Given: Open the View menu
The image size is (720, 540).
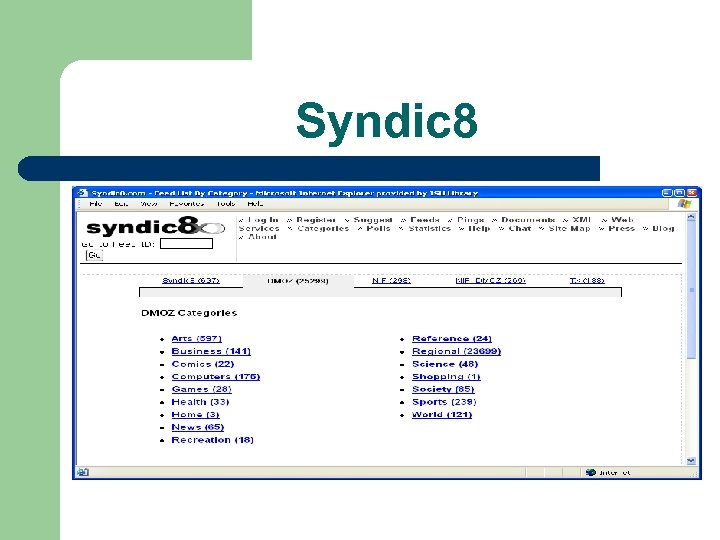Looking at the screenshot, I should pos(149,203).
